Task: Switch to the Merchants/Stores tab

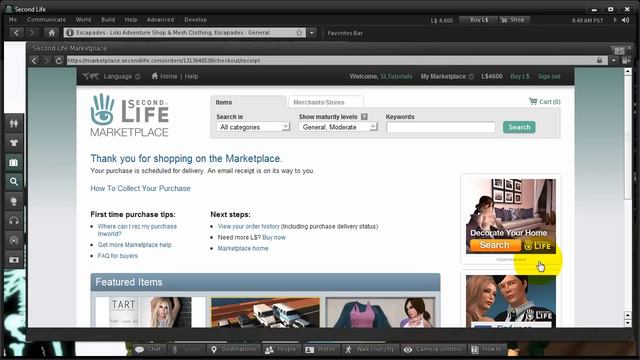Action: [325, 102]
